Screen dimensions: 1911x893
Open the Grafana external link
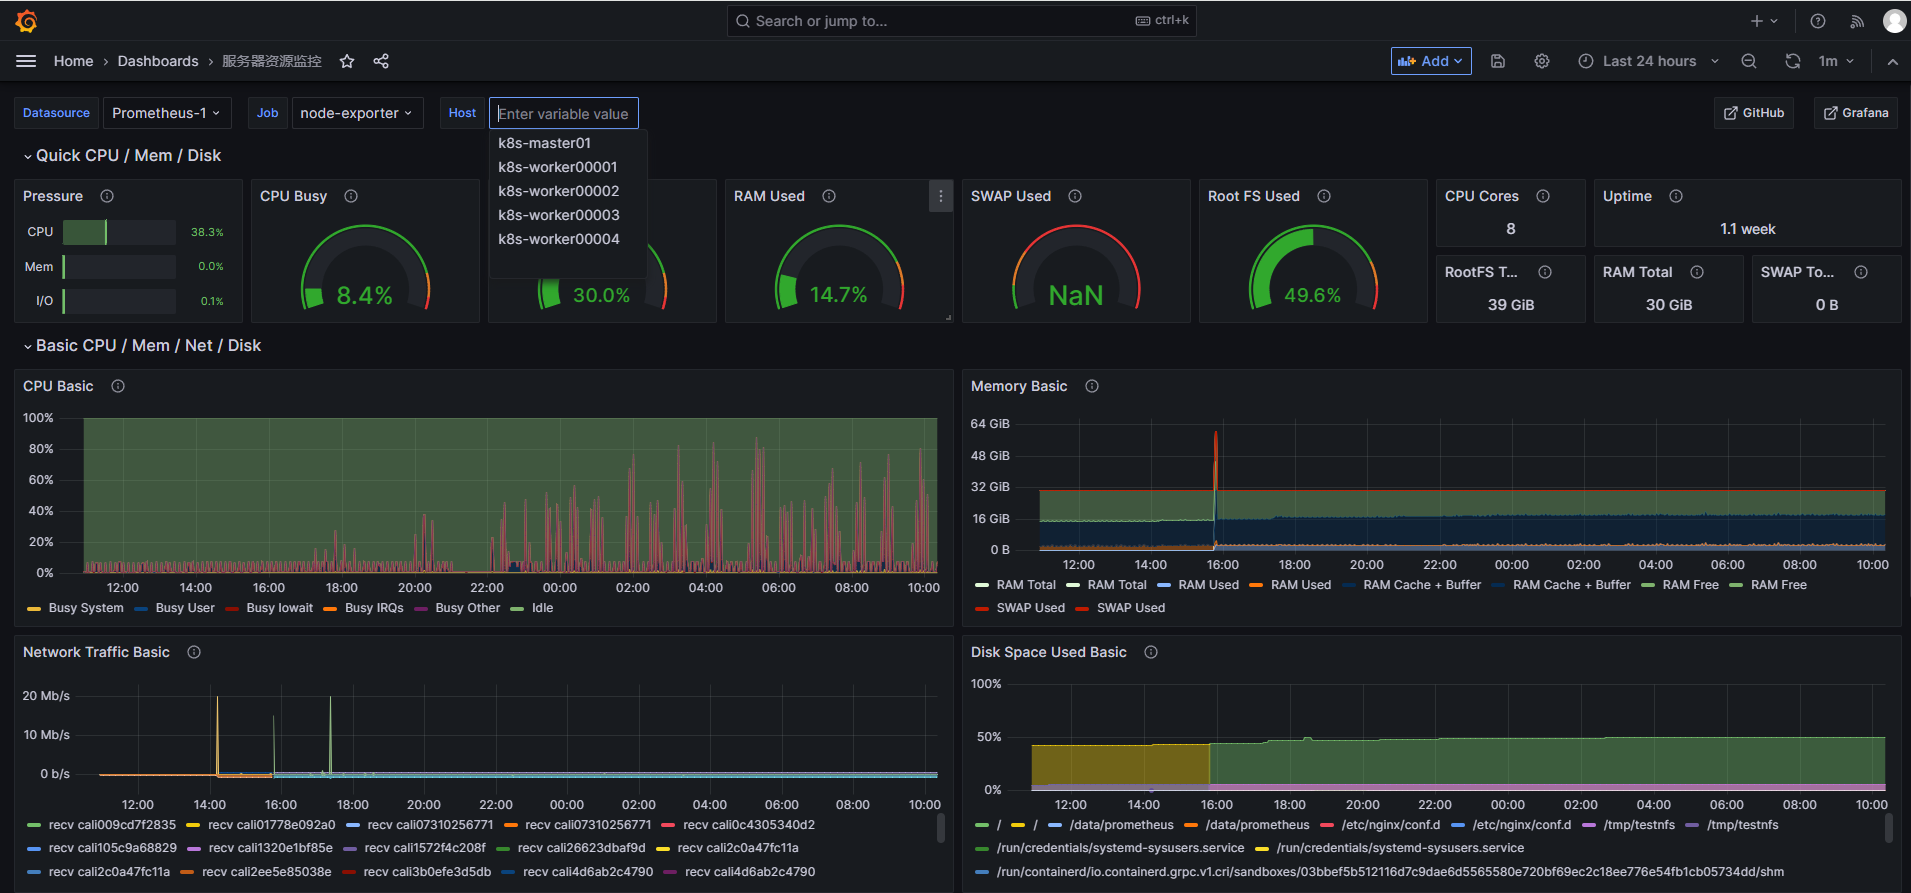[1856, 113]
